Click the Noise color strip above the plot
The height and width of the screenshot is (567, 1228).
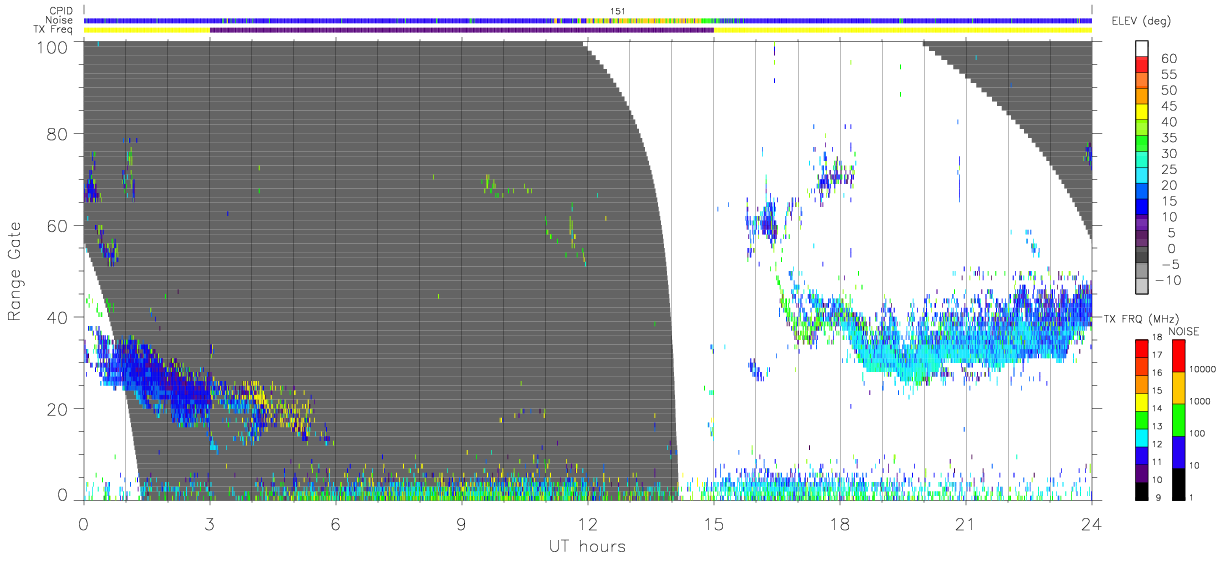click(587, 20)
